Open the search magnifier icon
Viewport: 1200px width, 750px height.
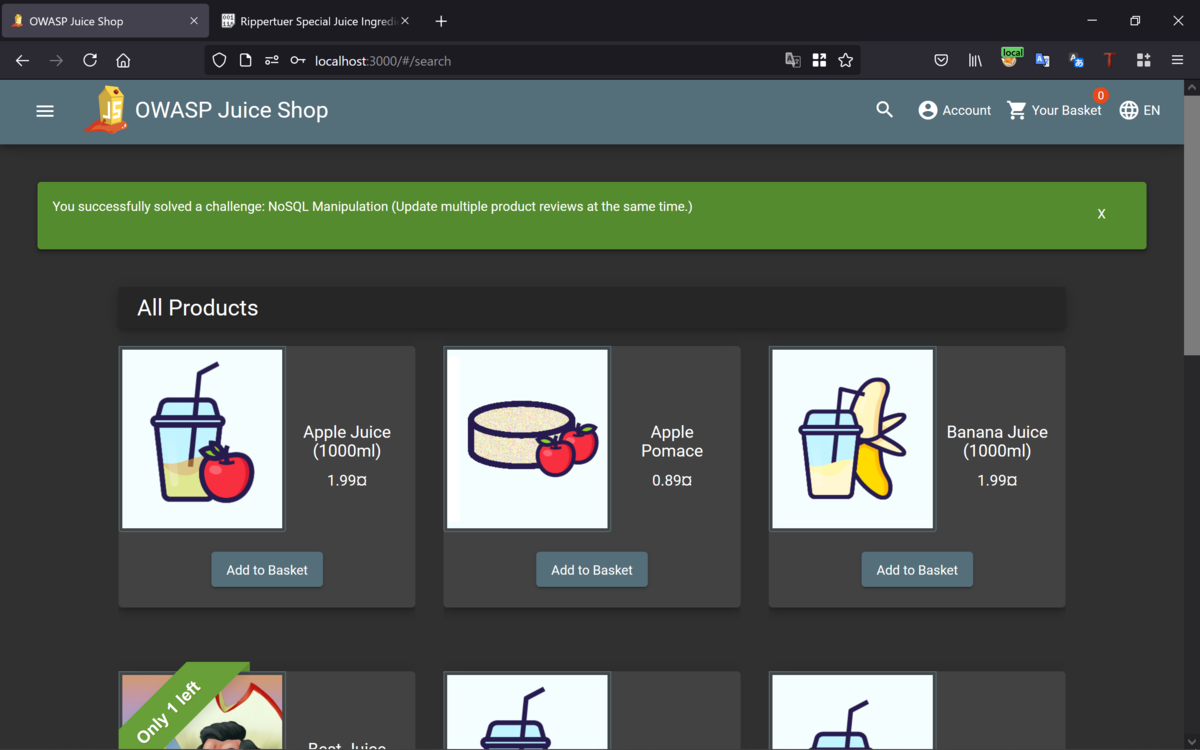tap(884, 110)
